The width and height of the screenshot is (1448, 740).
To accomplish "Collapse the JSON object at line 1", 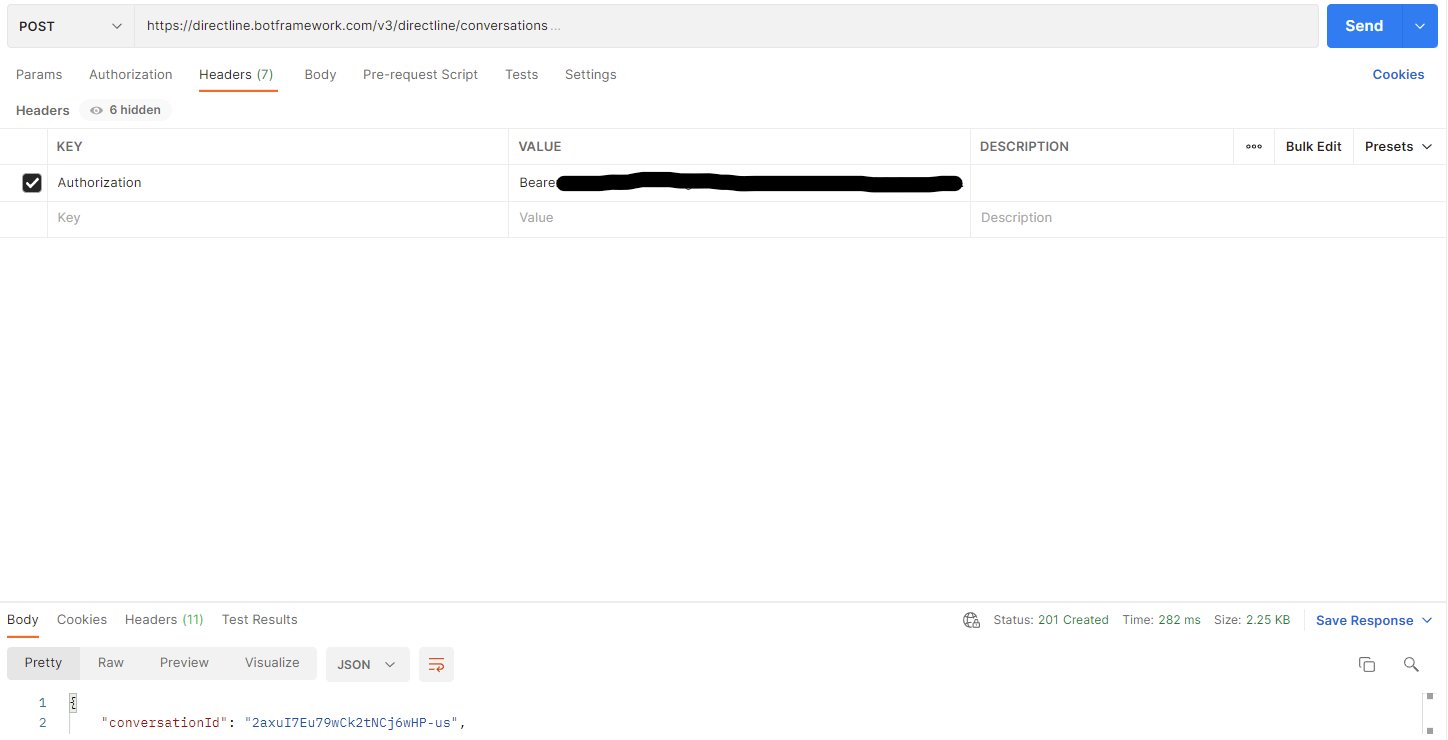I will tap(72, 702).
